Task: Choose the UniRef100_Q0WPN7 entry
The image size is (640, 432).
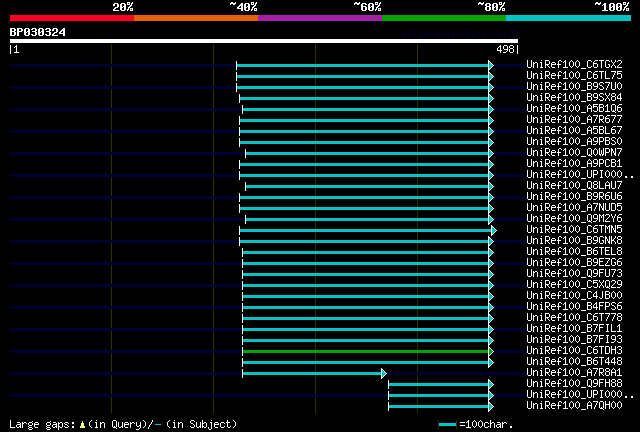Action: coord(574,153)
